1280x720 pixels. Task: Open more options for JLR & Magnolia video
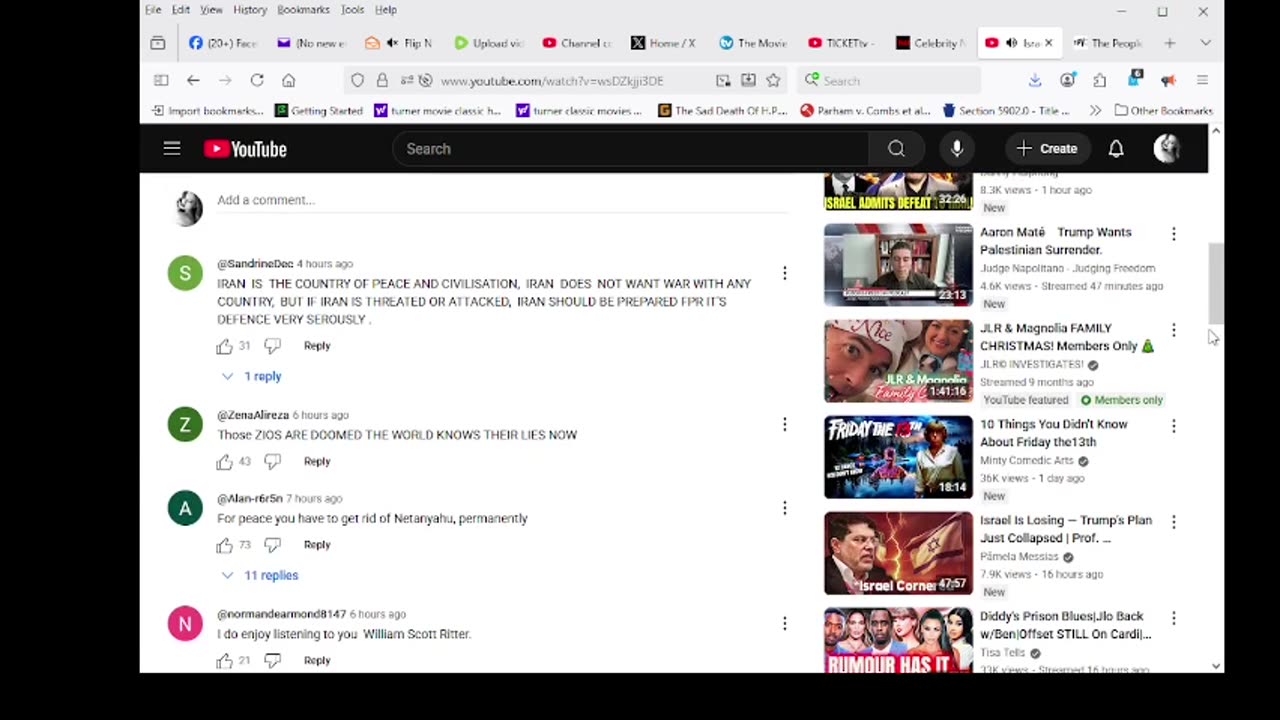[1174, 330]
